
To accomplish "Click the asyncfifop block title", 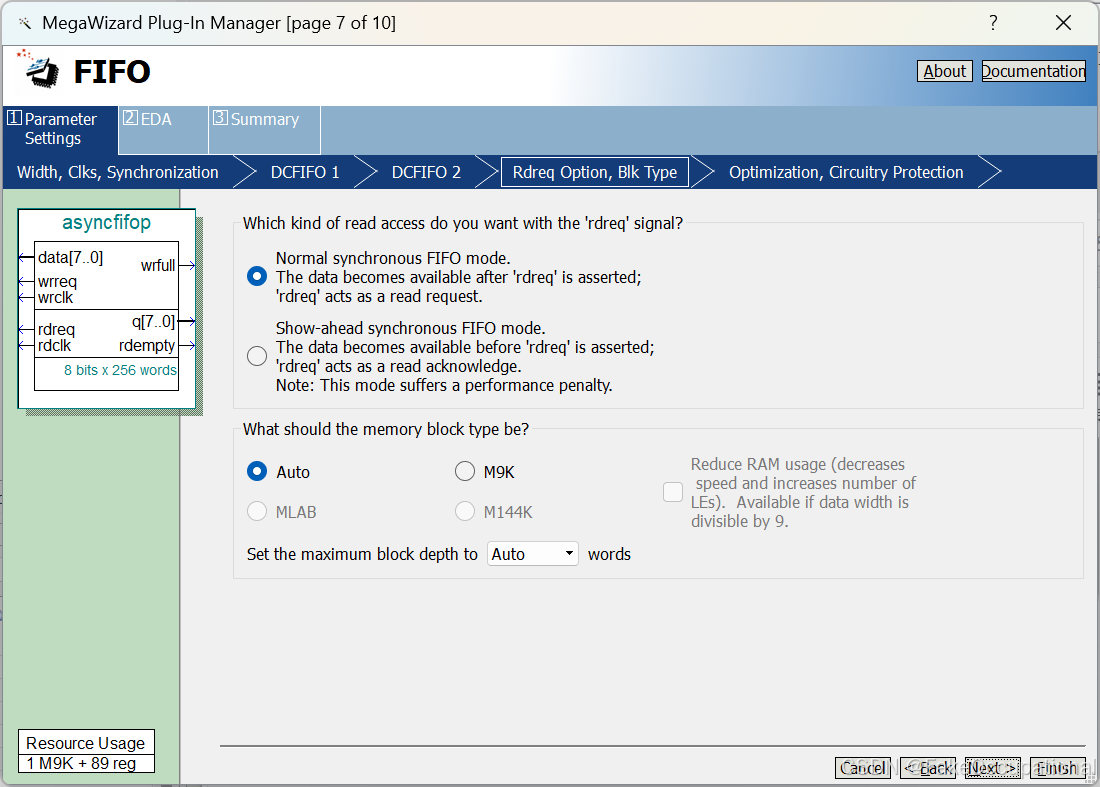I will pyautogui.click(x=107, y=222).
